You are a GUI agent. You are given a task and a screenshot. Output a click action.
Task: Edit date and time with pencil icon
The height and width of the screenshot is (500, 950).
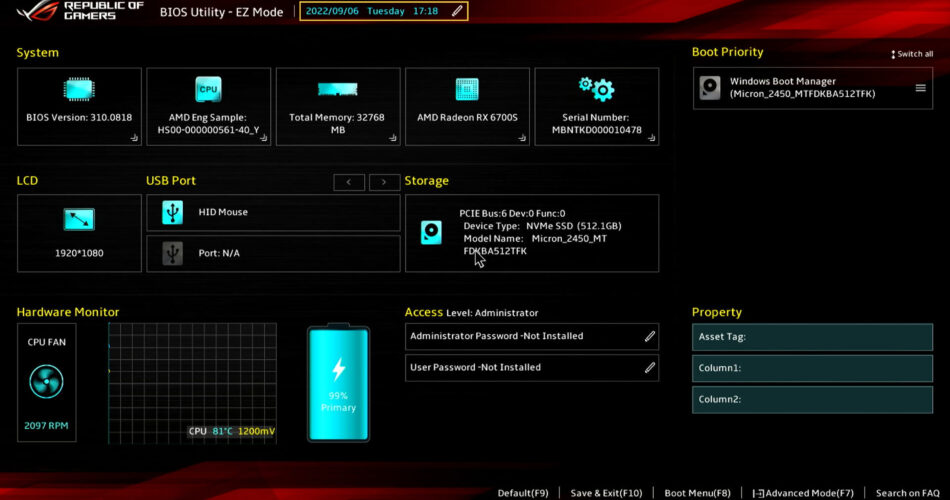tap(457, 11)
